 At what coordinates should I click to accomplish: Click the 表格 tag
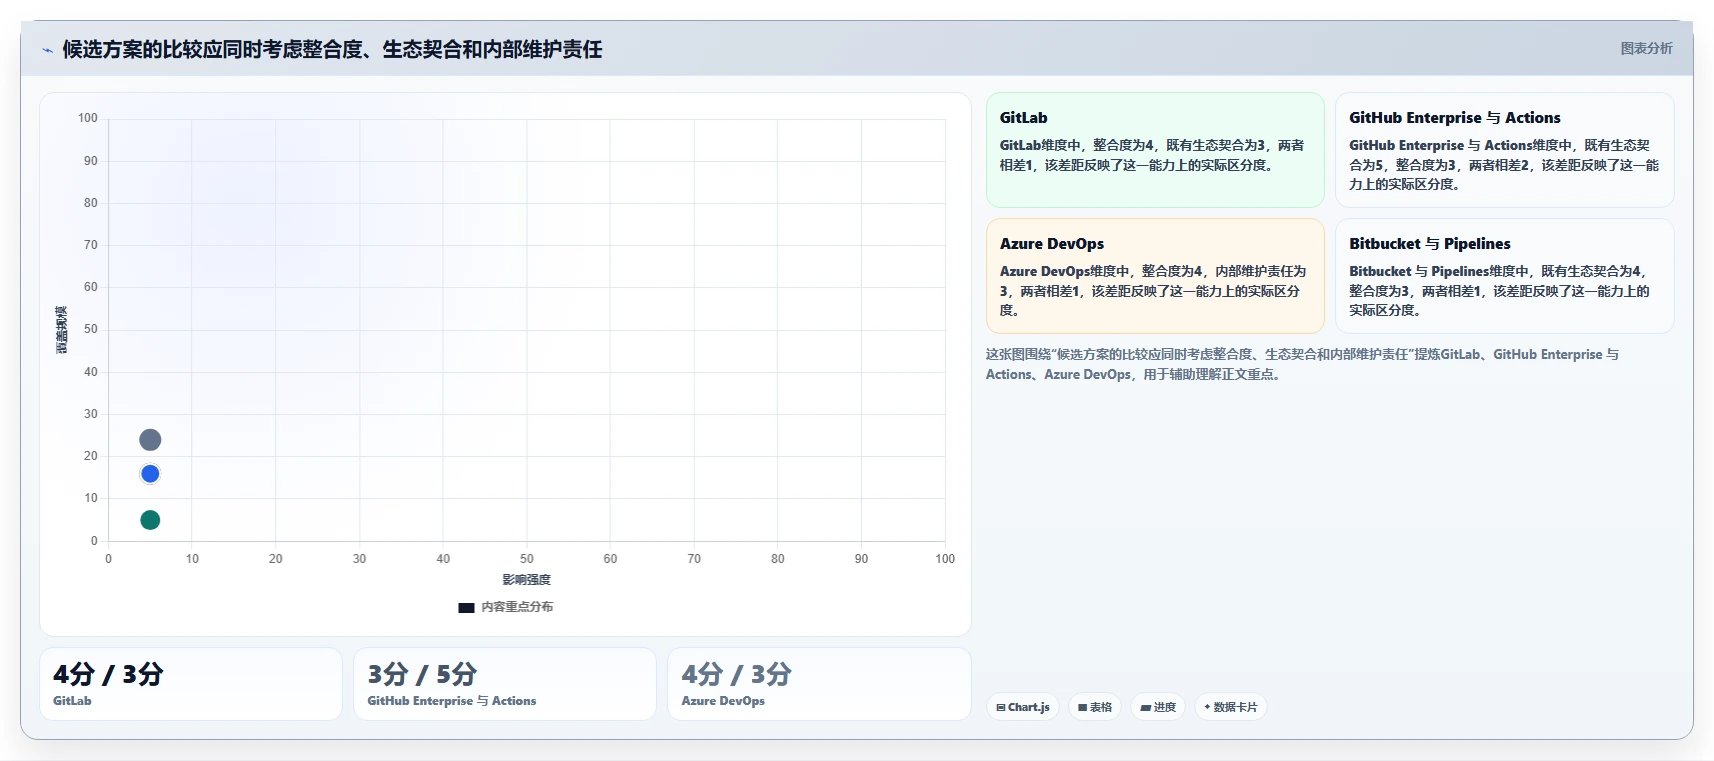tap(1095, 707)
